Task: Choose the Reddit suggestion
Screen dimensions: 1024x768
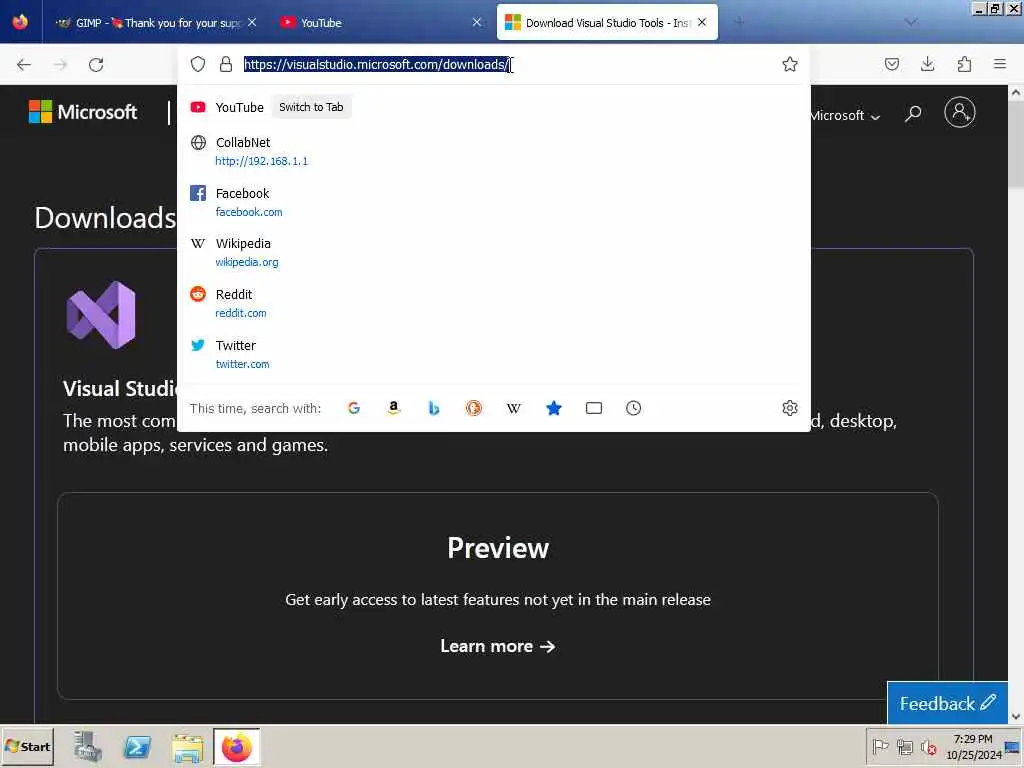Action: click(494, 304)
